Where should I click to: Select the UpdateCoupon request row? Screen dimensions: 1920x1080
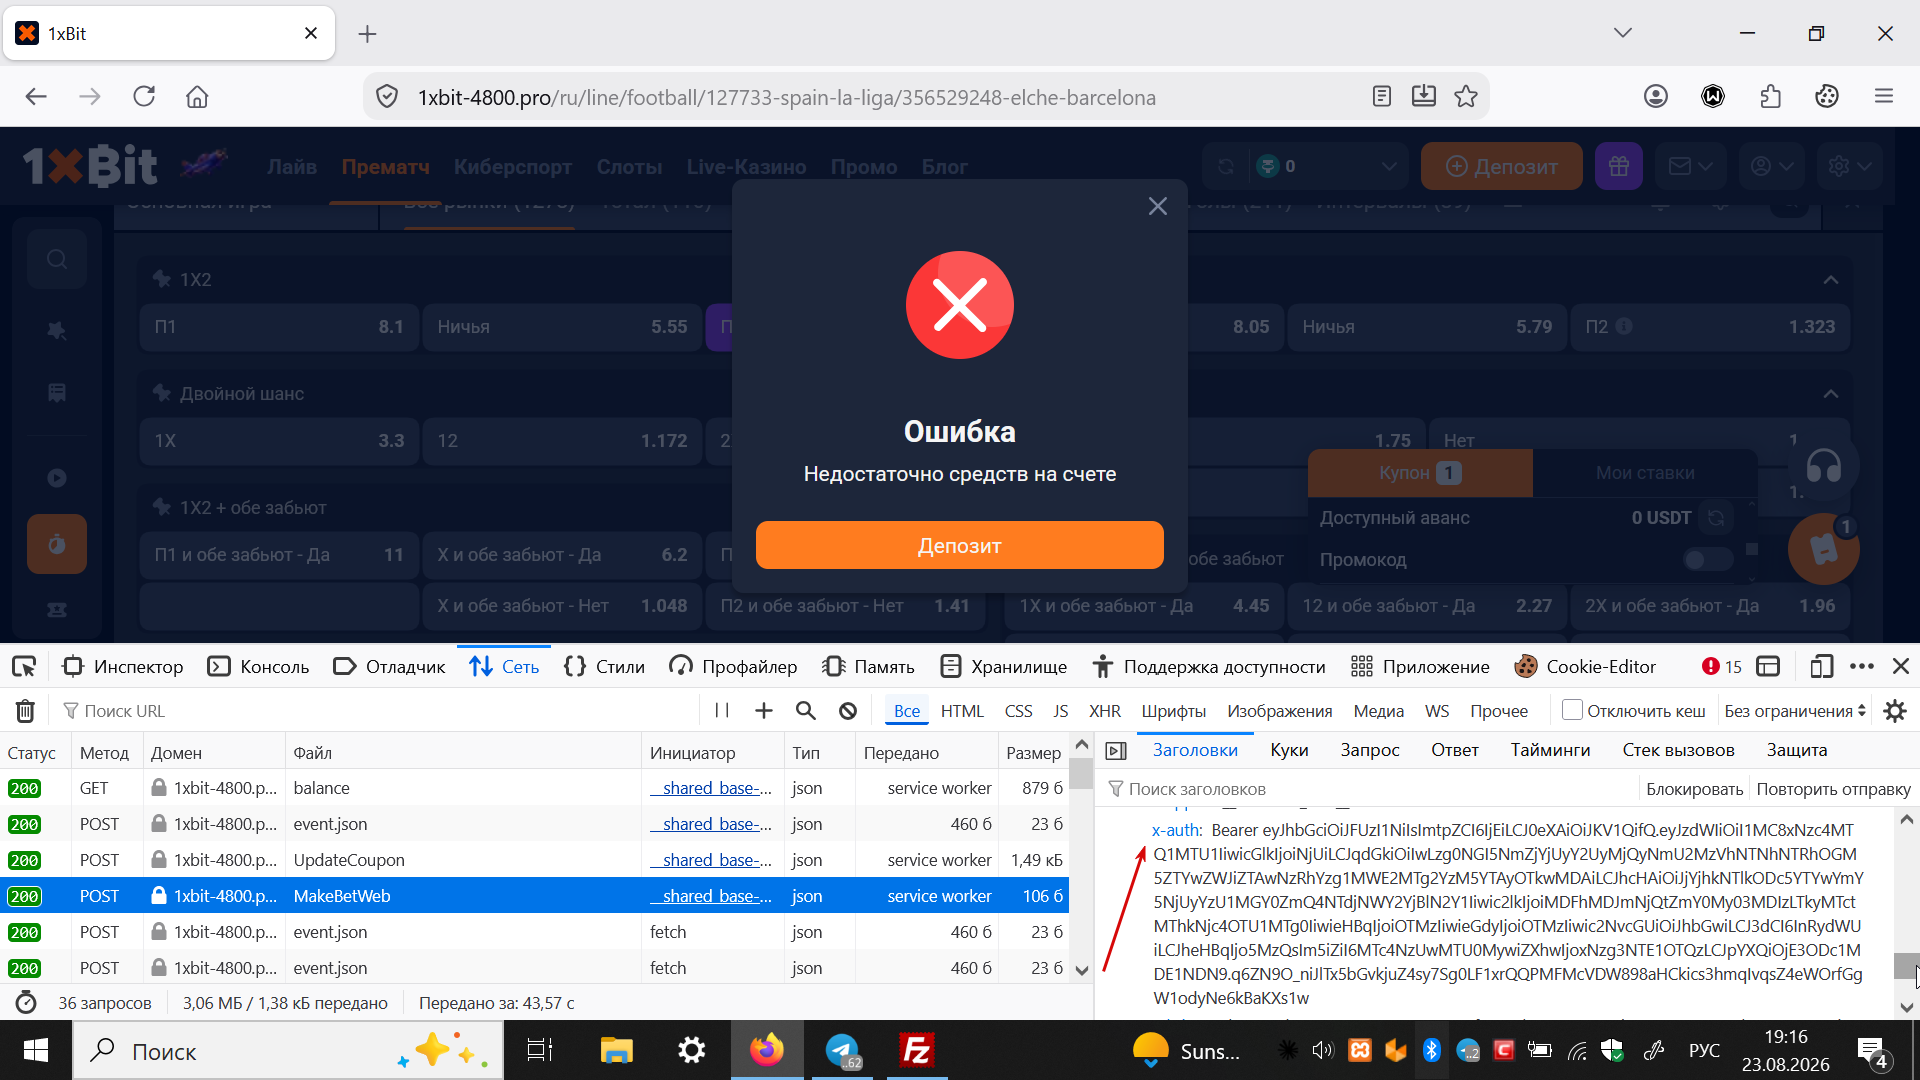[x=534, y=860]
